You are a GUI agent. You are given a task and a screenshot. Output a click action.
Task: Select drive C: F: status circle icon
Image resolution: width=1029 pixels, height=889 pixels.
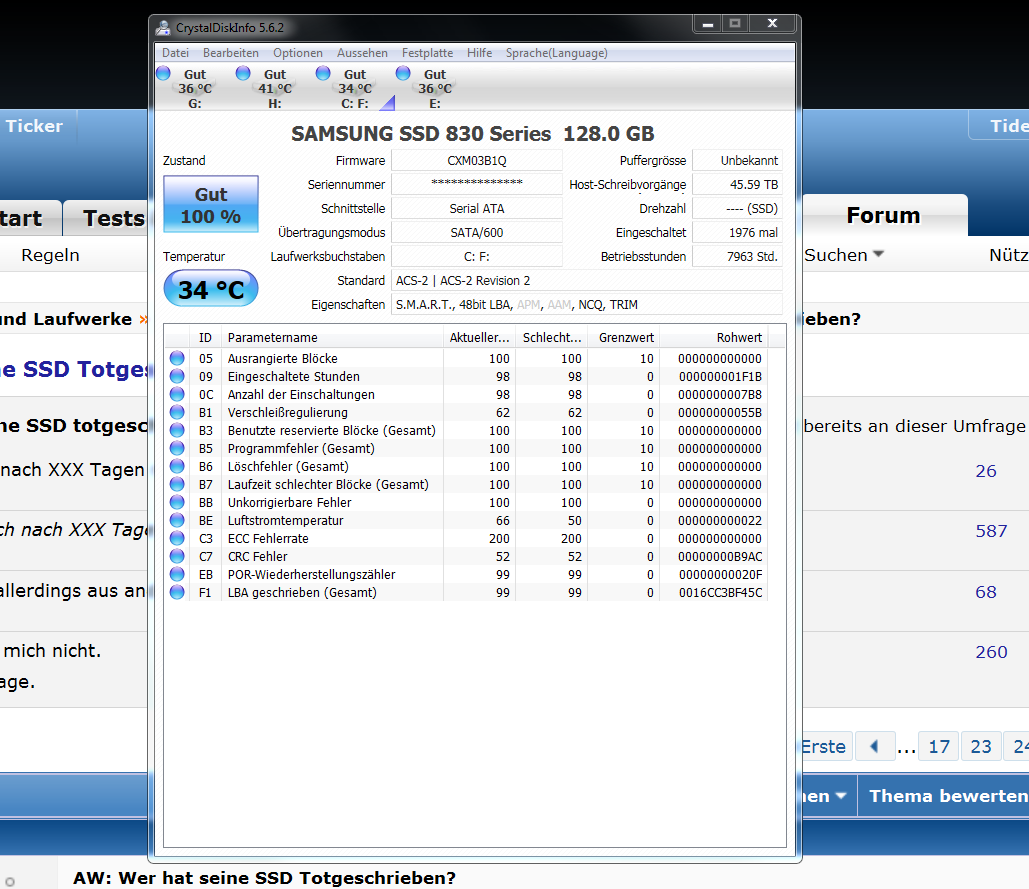(x=324, y=73)
